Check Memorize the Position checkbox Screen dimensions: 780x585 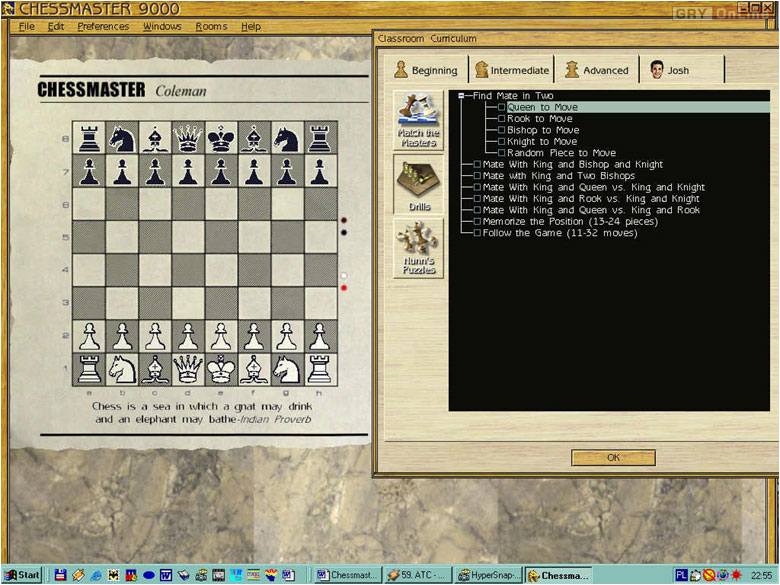tap(477, 221)
